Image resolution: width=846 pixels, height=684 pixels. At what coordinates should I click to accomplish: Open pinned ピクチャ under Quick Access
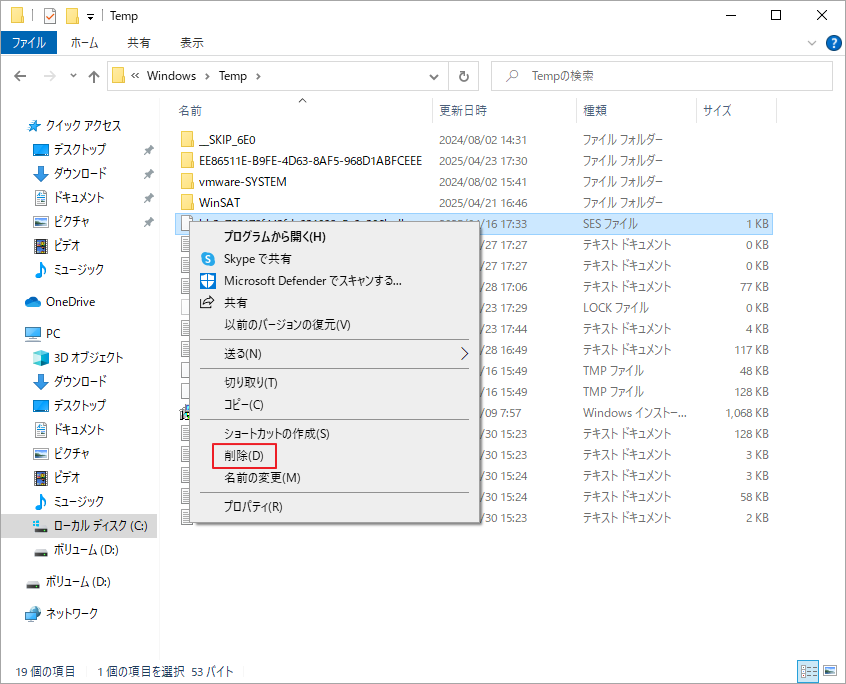pos(72,221)
